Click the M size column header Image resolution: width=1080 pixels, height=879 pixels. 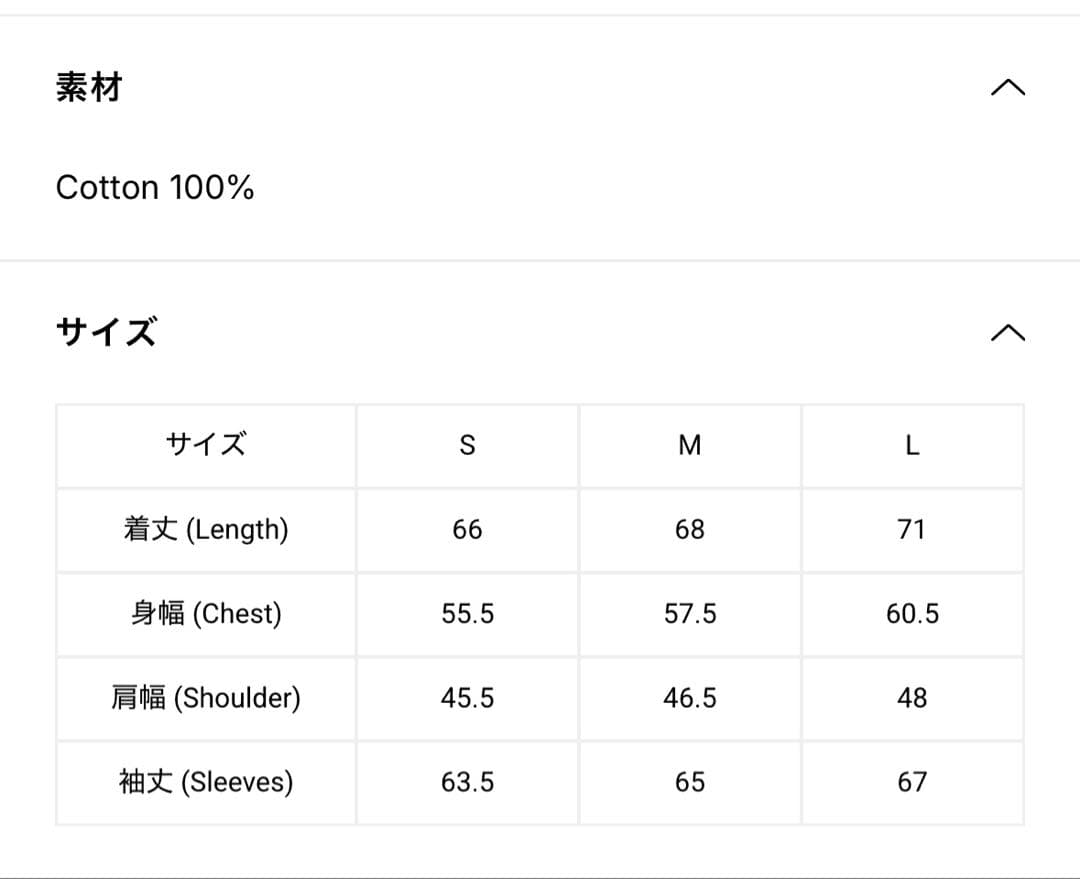tap(690, 445)
